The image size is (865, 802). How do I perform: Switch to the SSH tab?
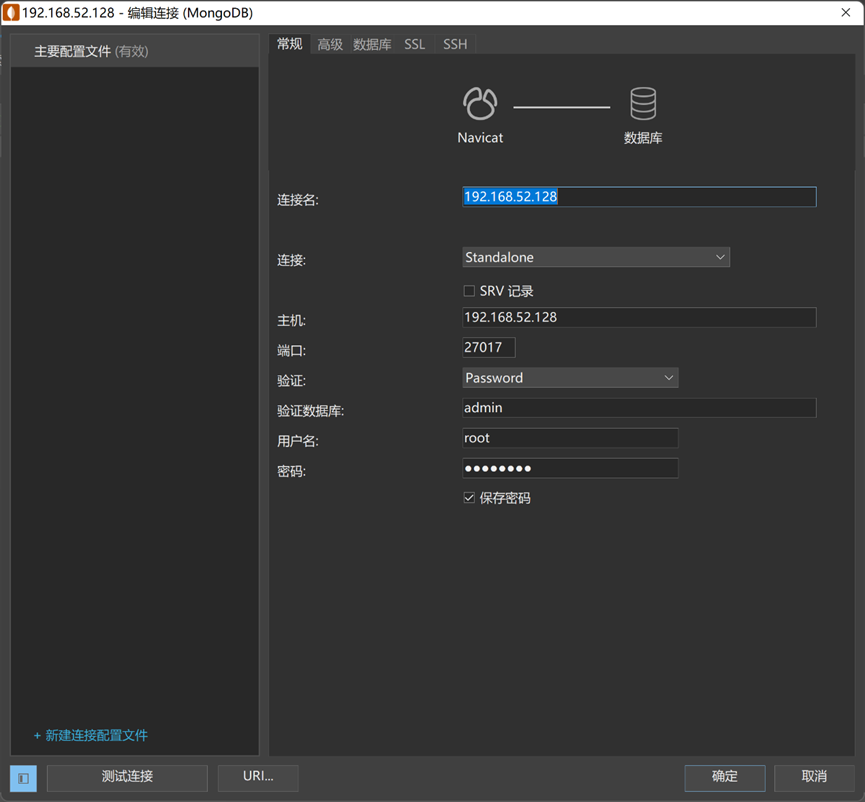(x=455, y=44)
